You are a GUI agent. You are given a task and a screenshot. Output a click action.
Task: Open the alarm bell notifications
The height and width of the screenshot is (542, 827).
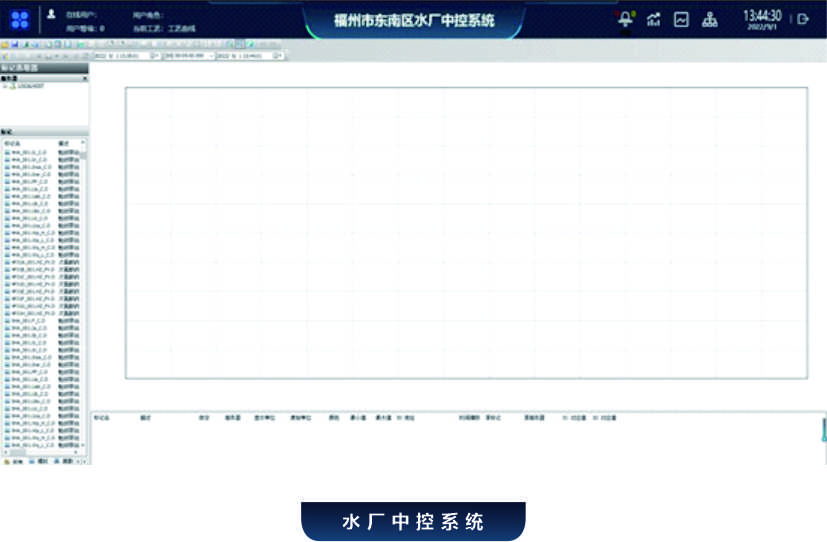point(627,19)
